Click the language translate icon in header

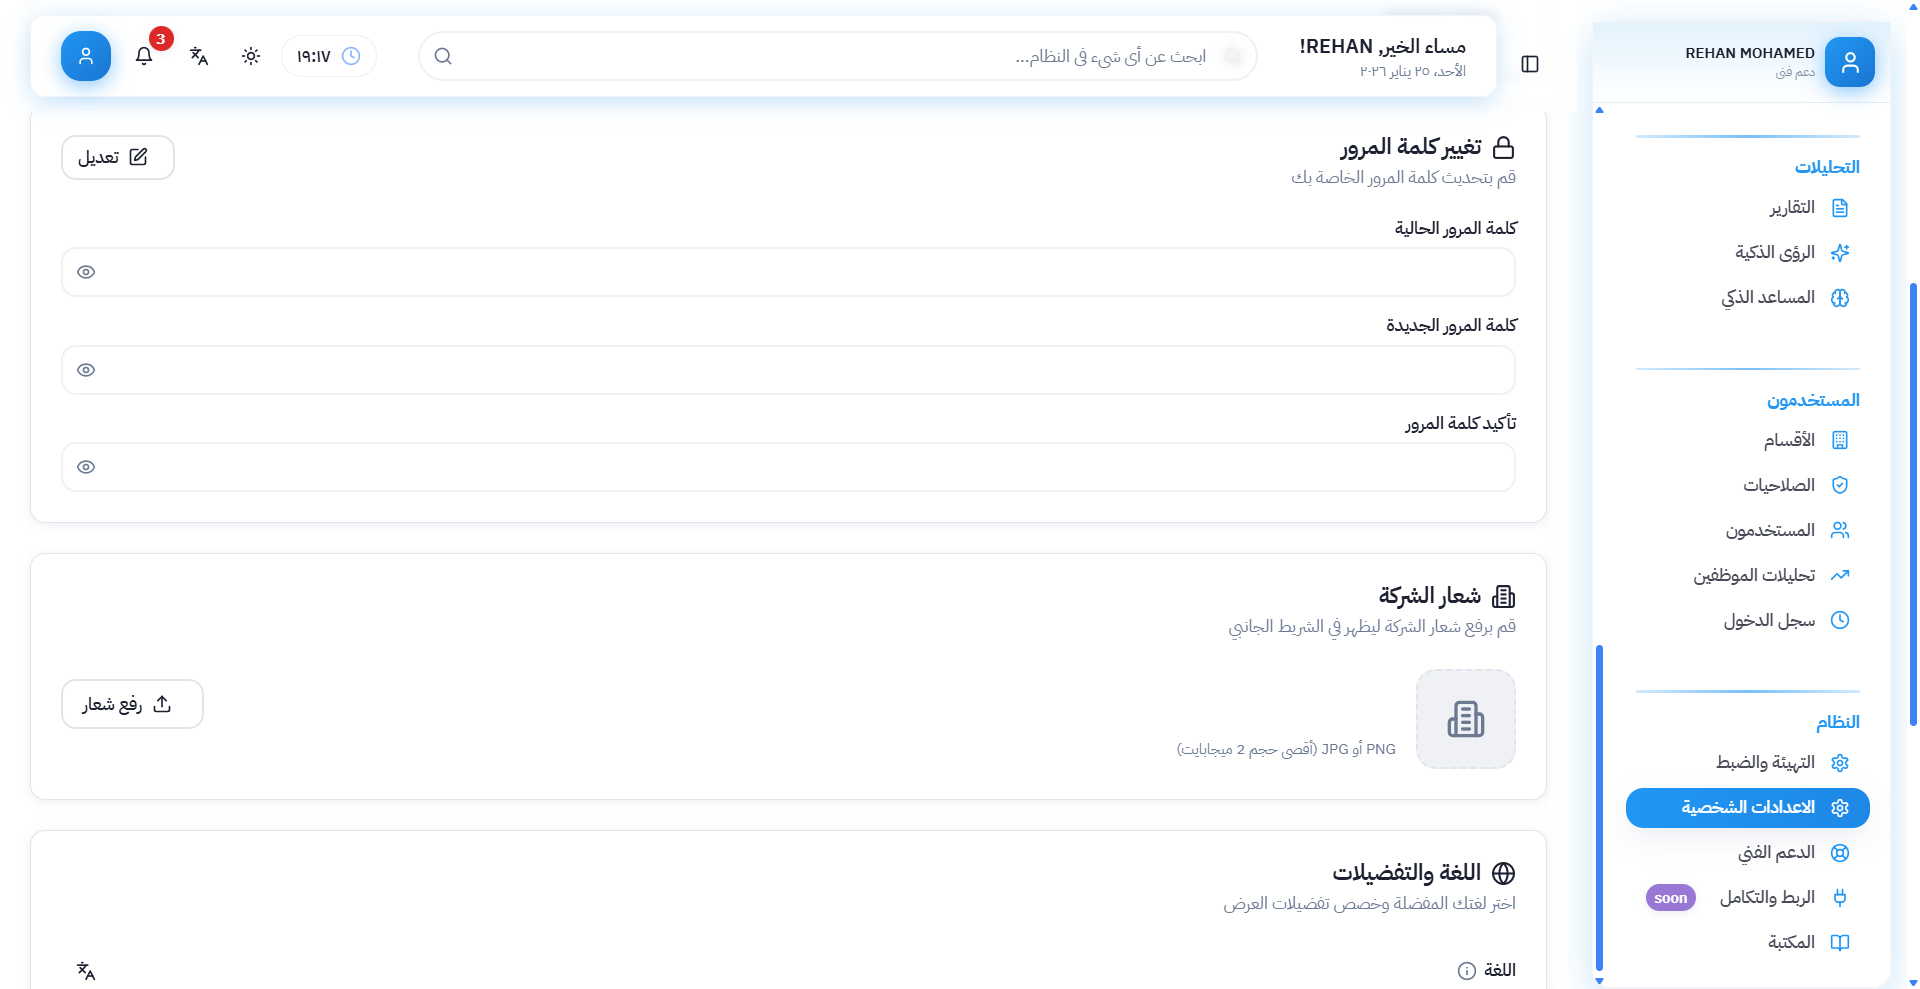[x=199, y=56]
